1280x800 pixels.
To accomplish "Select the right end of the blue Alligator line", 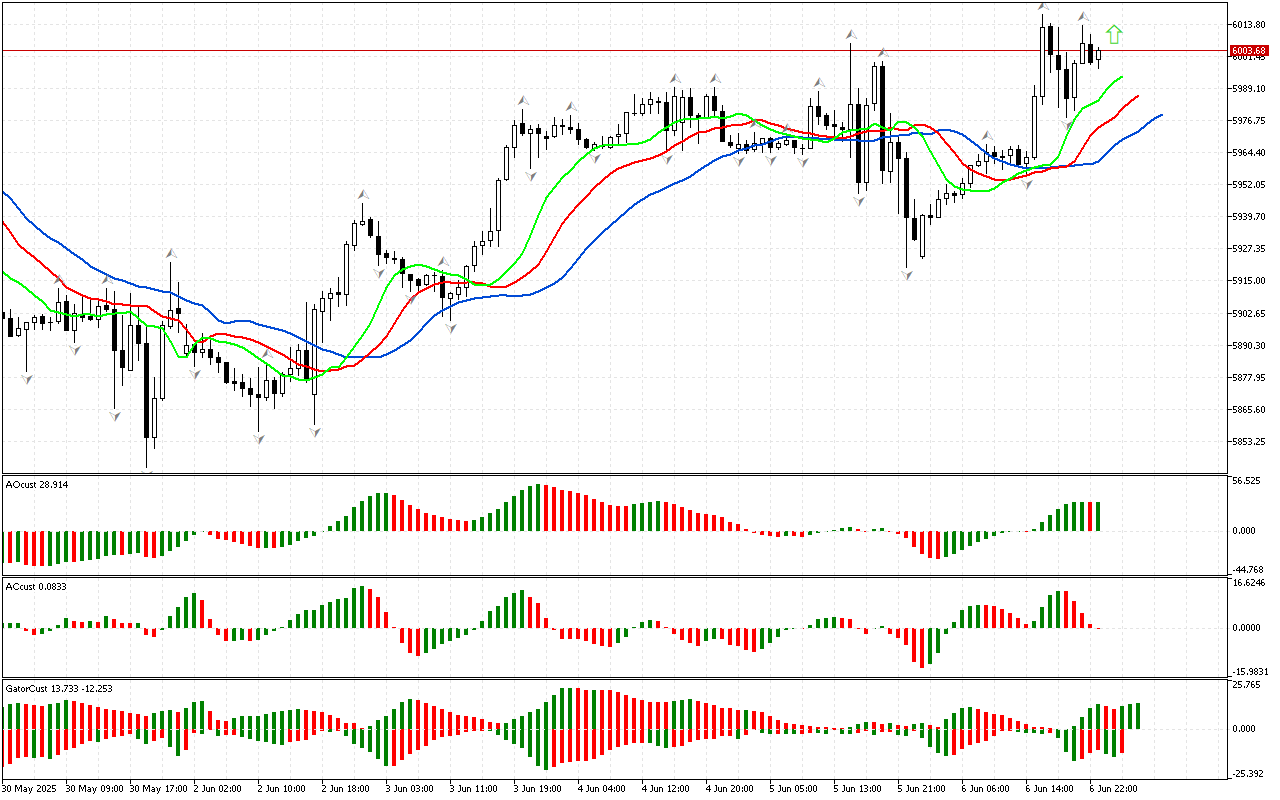I will coord(1160,115).
